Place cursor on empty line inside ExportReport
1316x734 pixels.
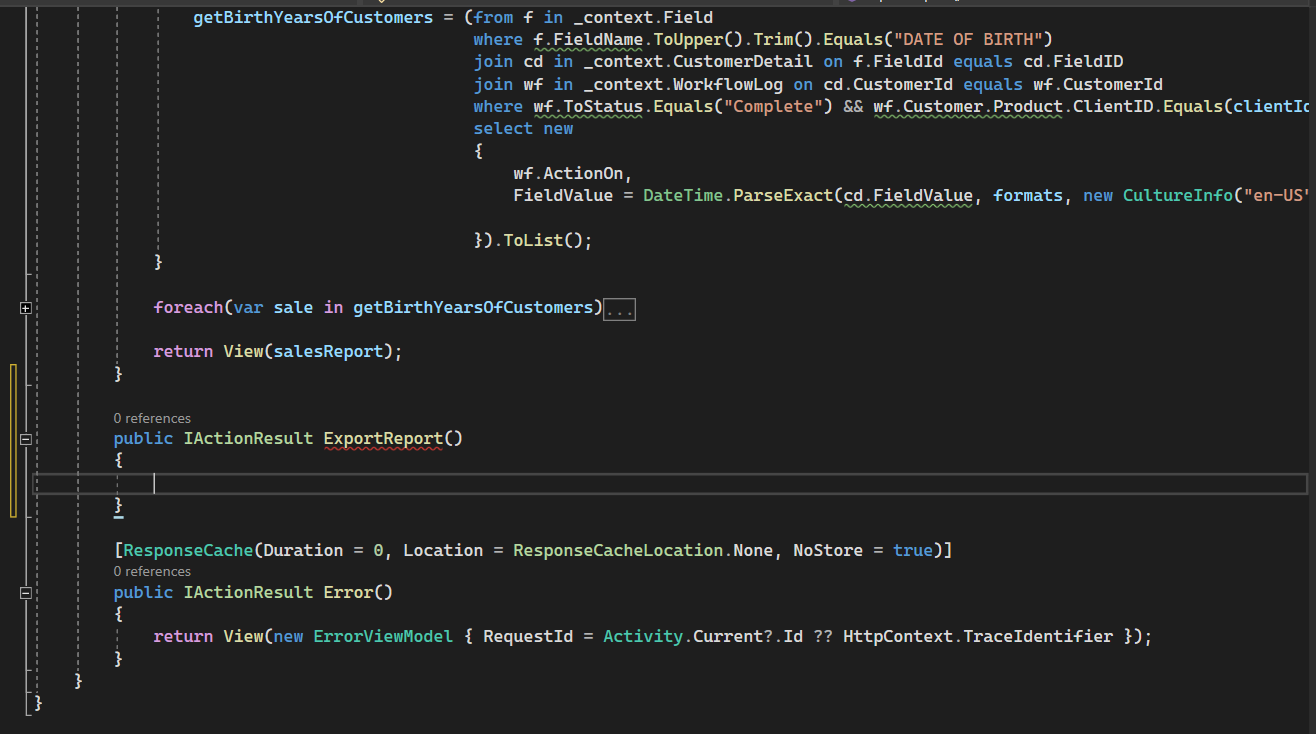[x=670, y=484]
